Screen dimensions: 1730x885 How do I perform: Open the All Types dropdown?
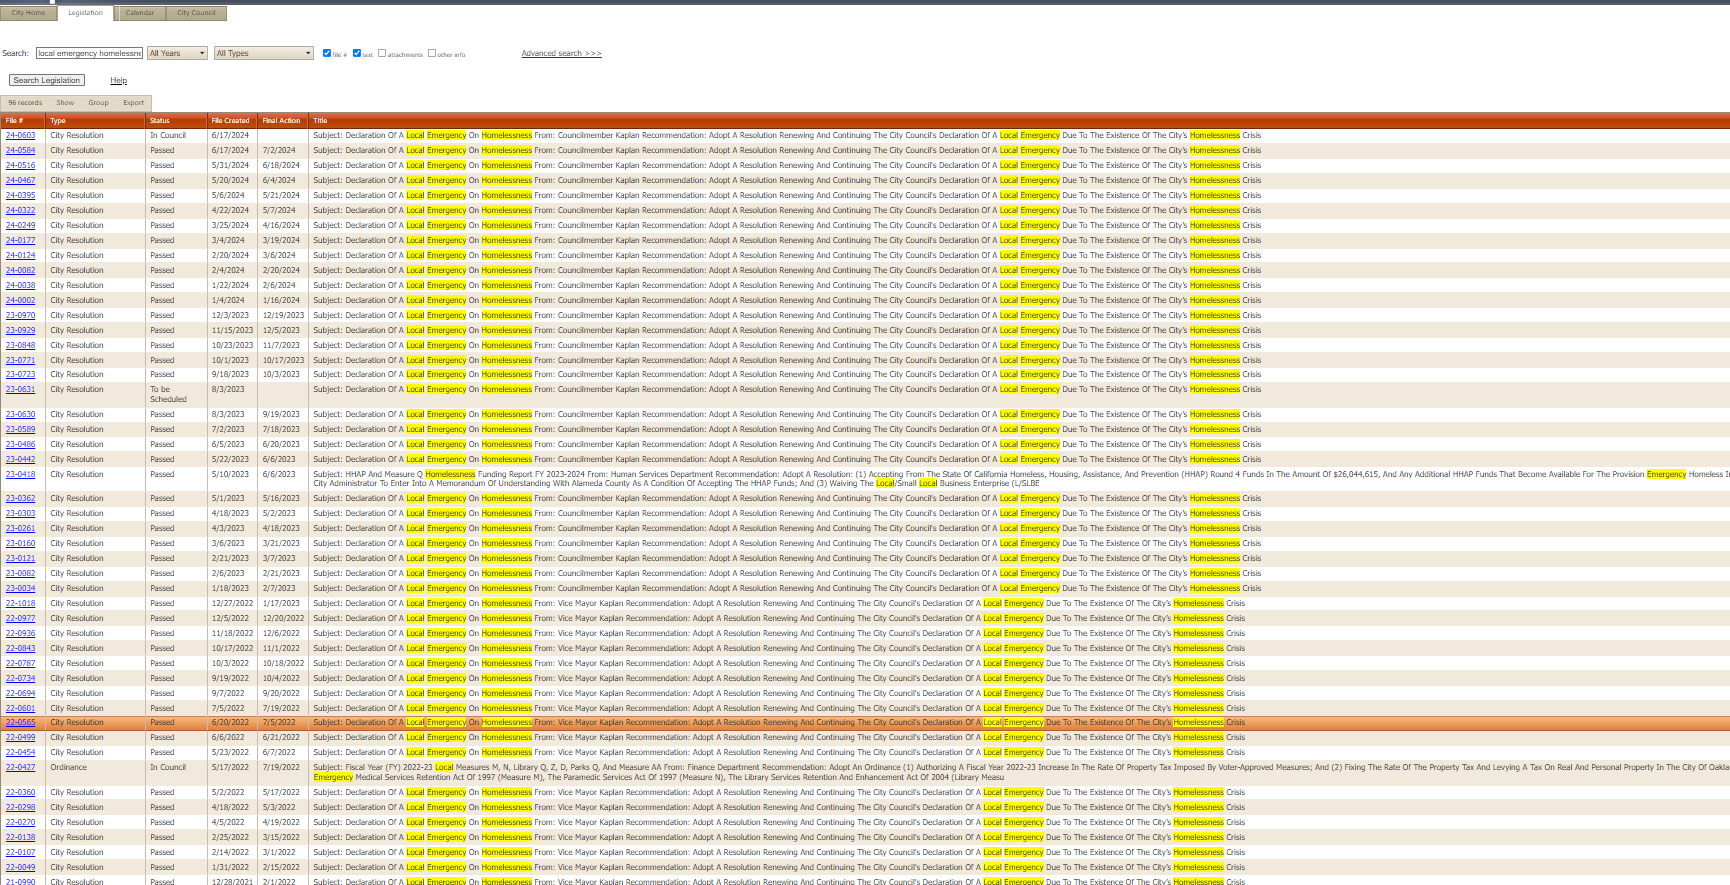(264, 53)
